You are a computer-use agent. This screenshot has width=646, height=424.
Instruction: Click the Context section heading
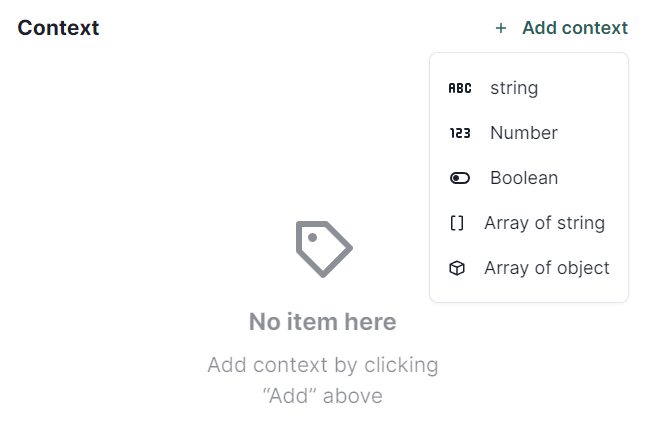[58, 28]
